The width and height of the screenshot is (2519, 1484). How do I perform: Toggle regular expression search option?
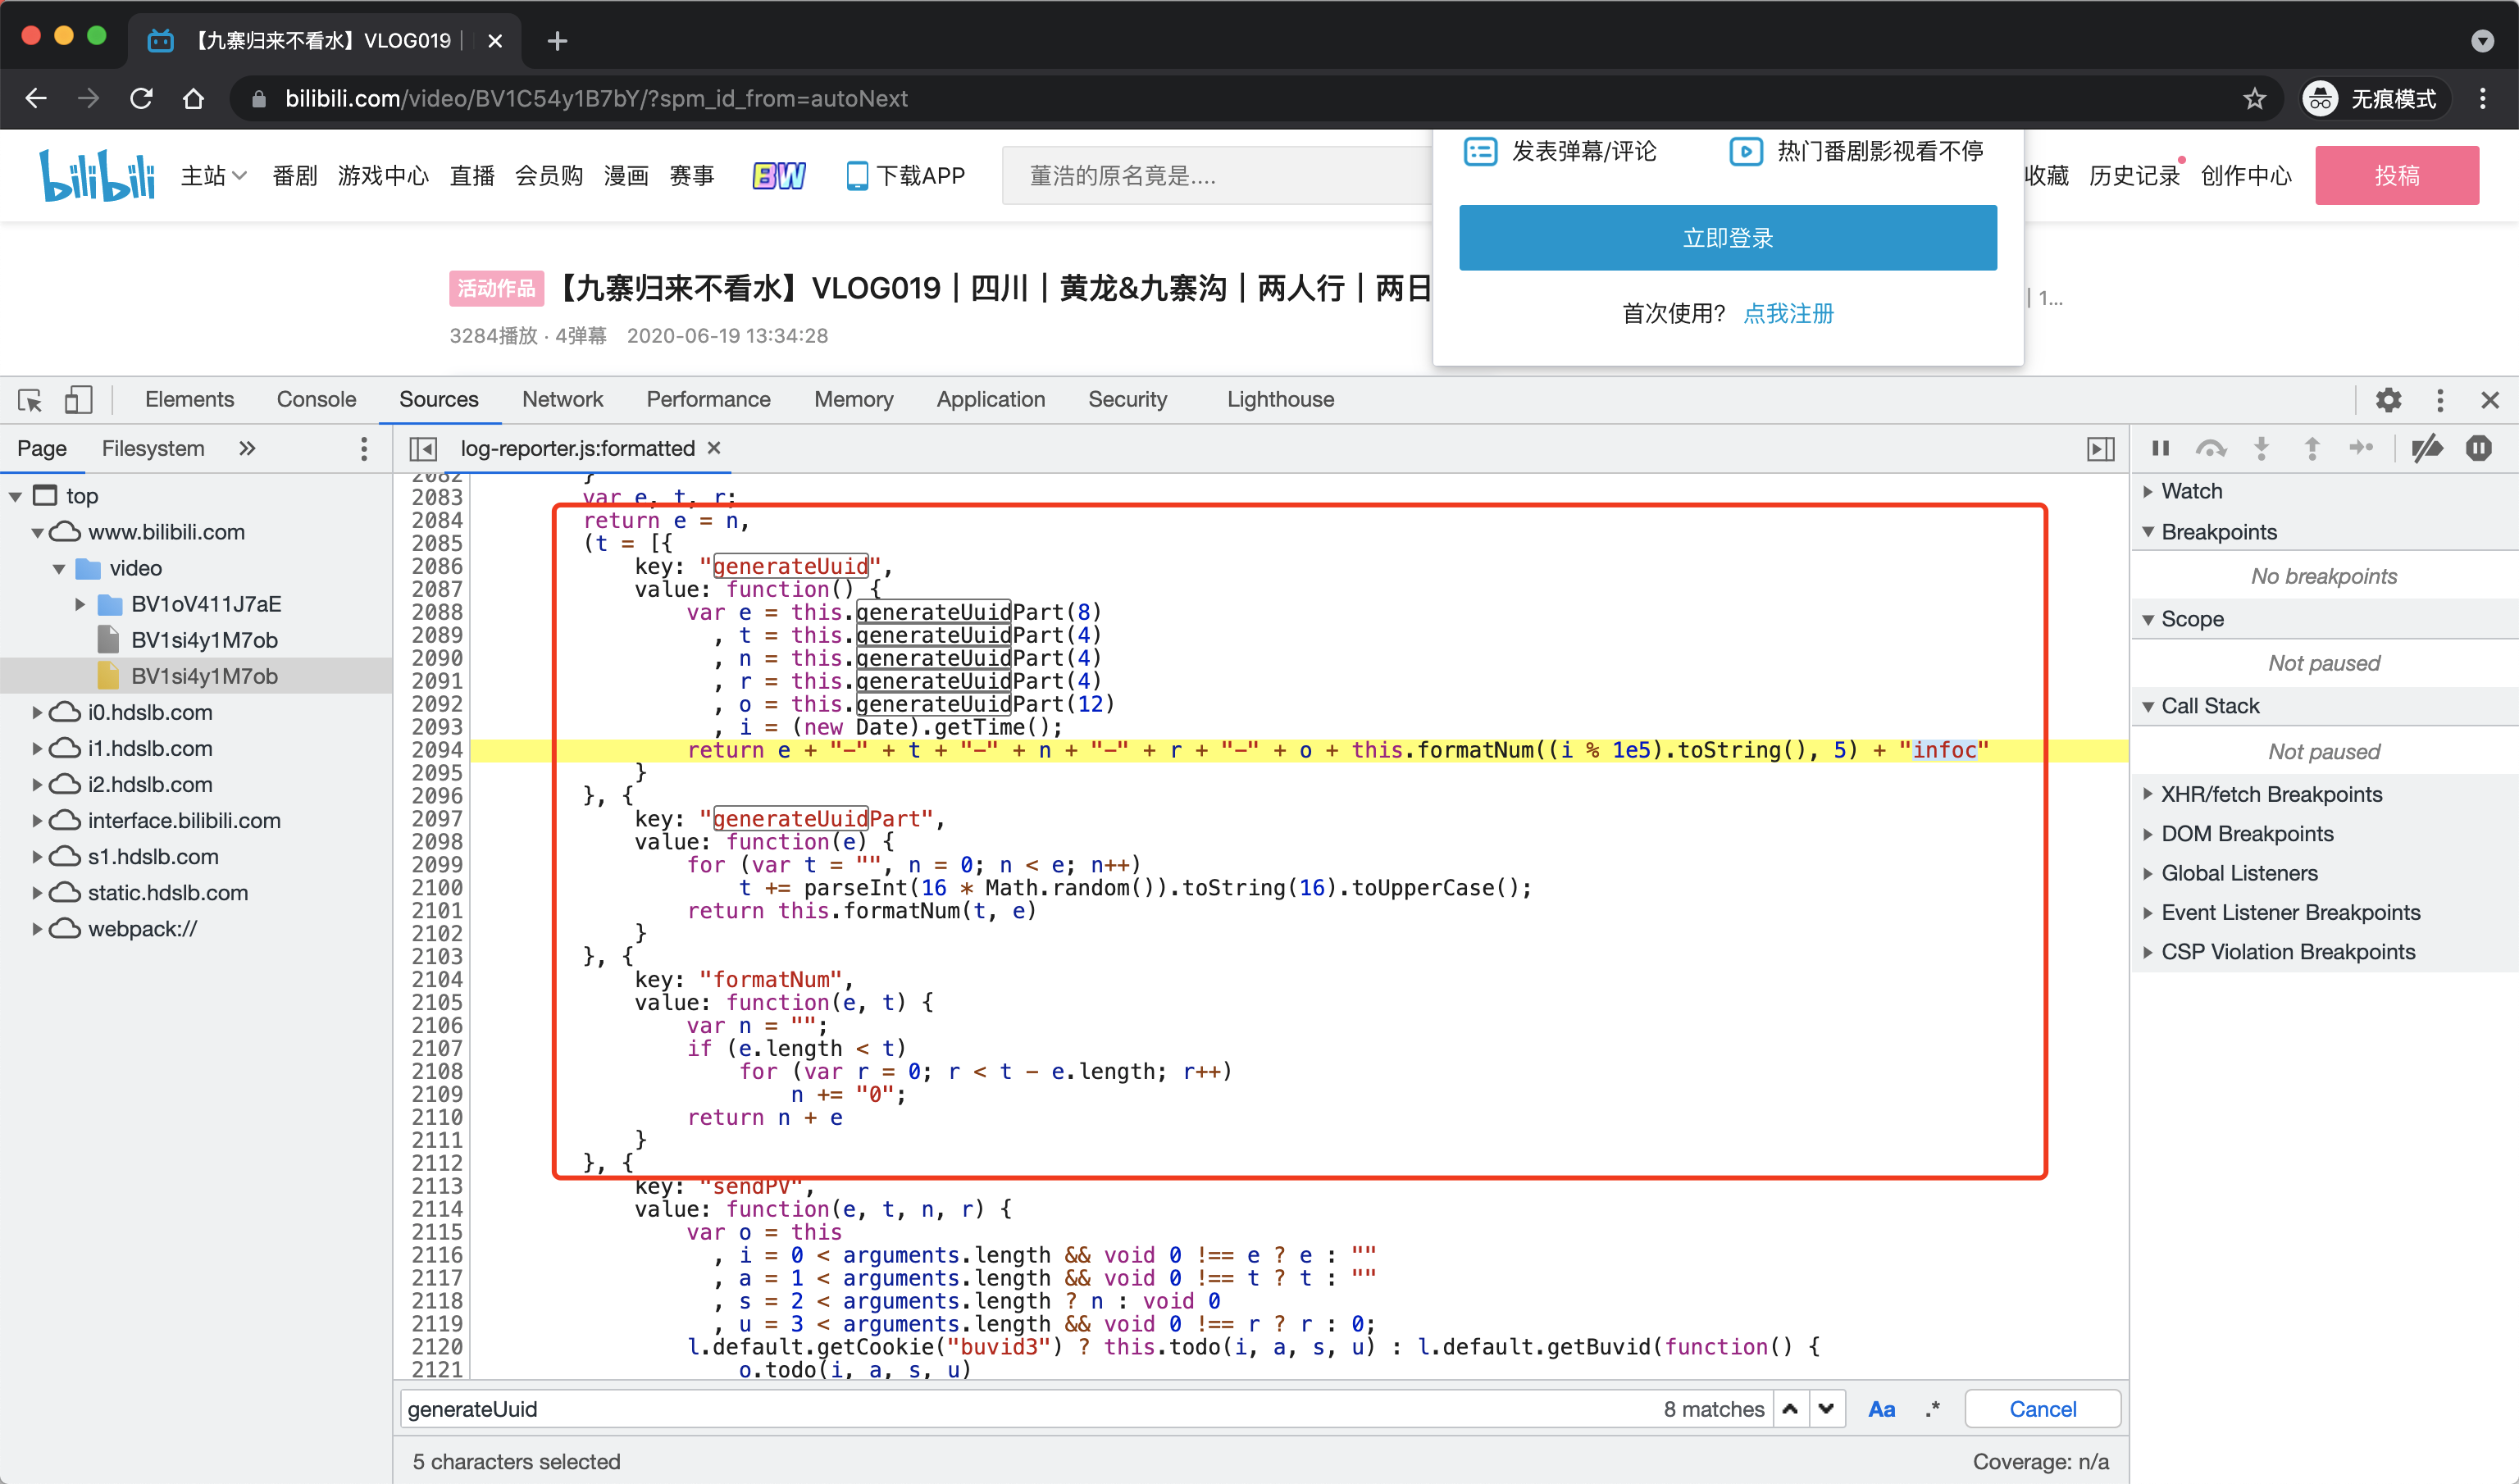[x=1933, y=1409]
